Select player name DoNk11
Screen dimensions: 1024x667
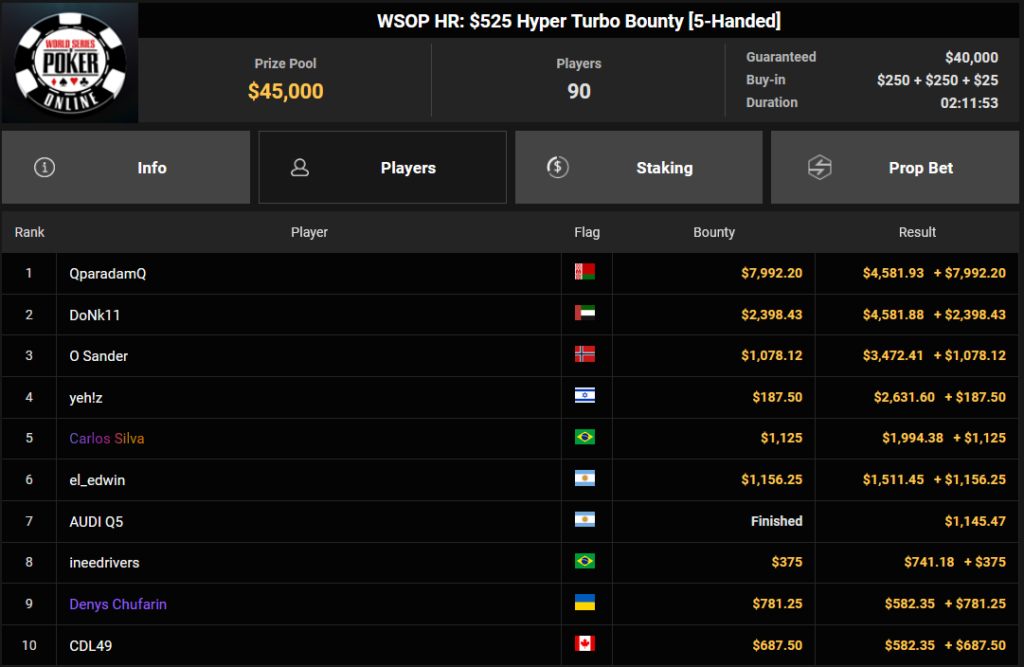(x=95, y=315)
